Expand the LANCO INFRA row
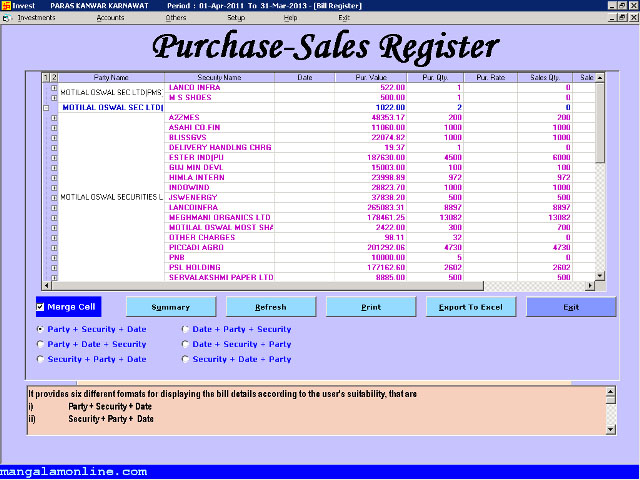 (x=54, y=87)
